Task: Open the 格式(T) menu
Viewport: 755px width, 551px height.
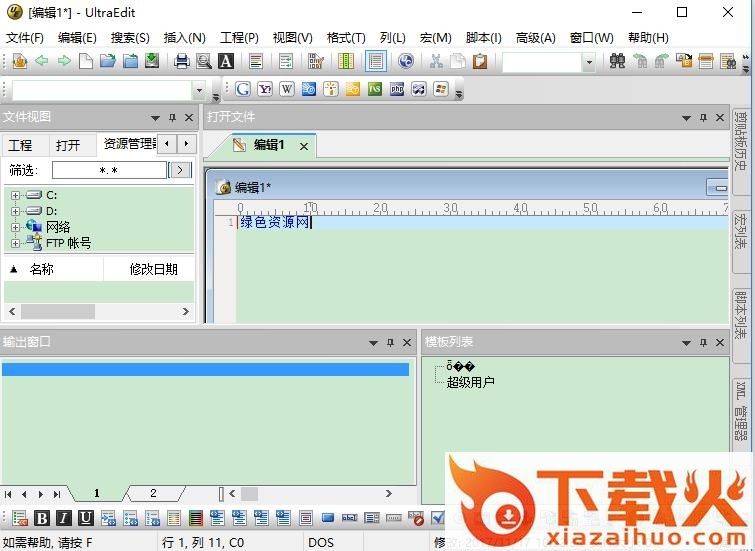Action: [x=346, y=38]
